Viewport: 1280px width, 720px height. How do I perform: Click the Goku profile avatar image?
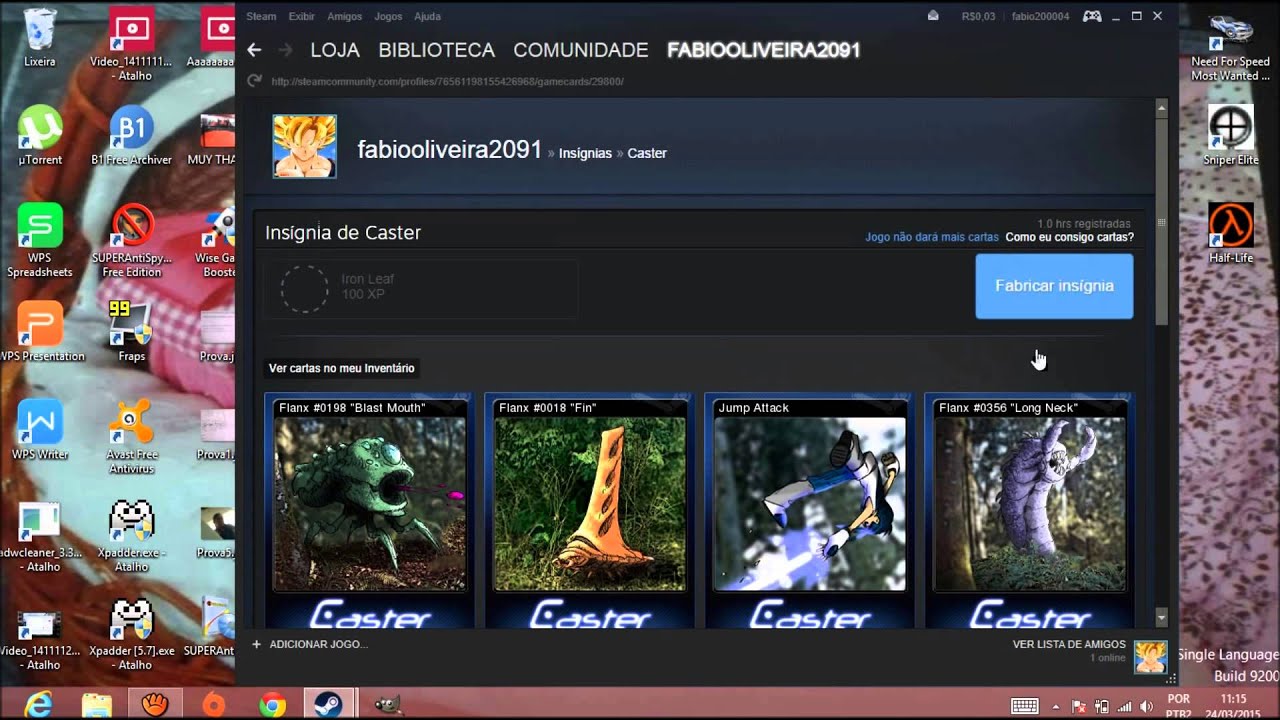305,146
